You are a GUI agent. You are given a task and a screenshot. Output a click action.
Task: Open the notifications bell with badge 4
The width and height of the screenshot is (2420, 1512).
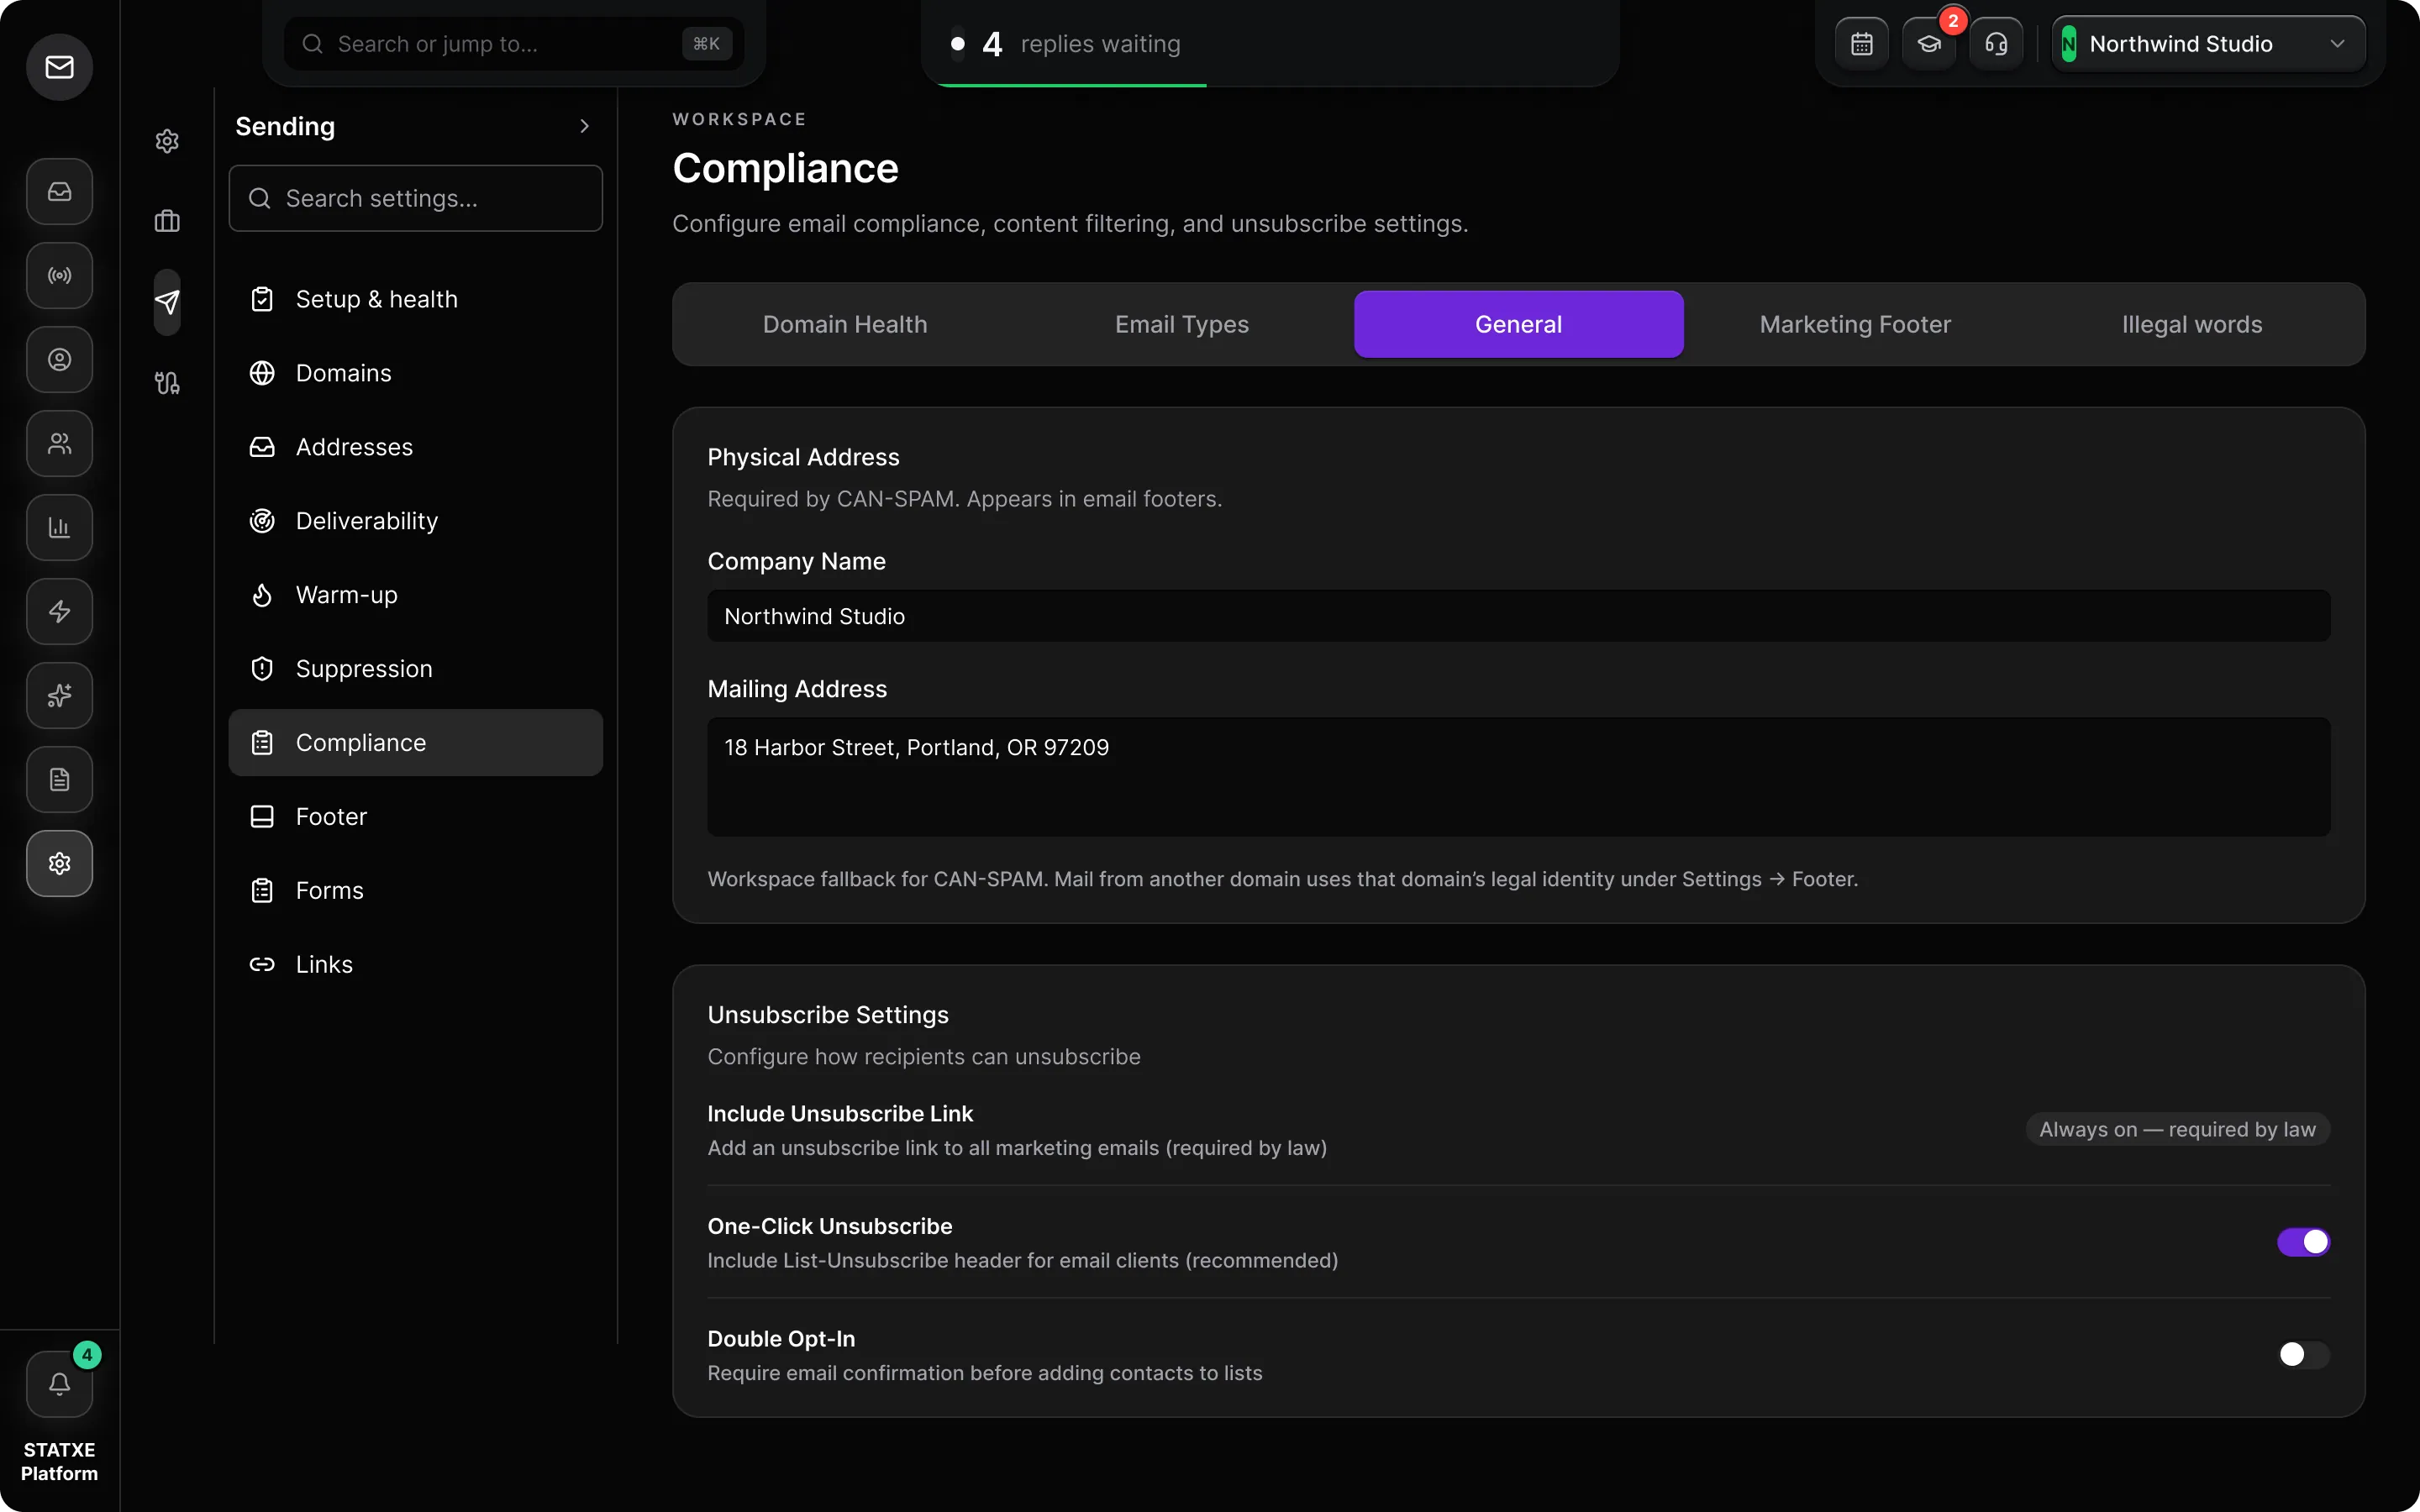pyautogui.click(x=60, y=1384)
